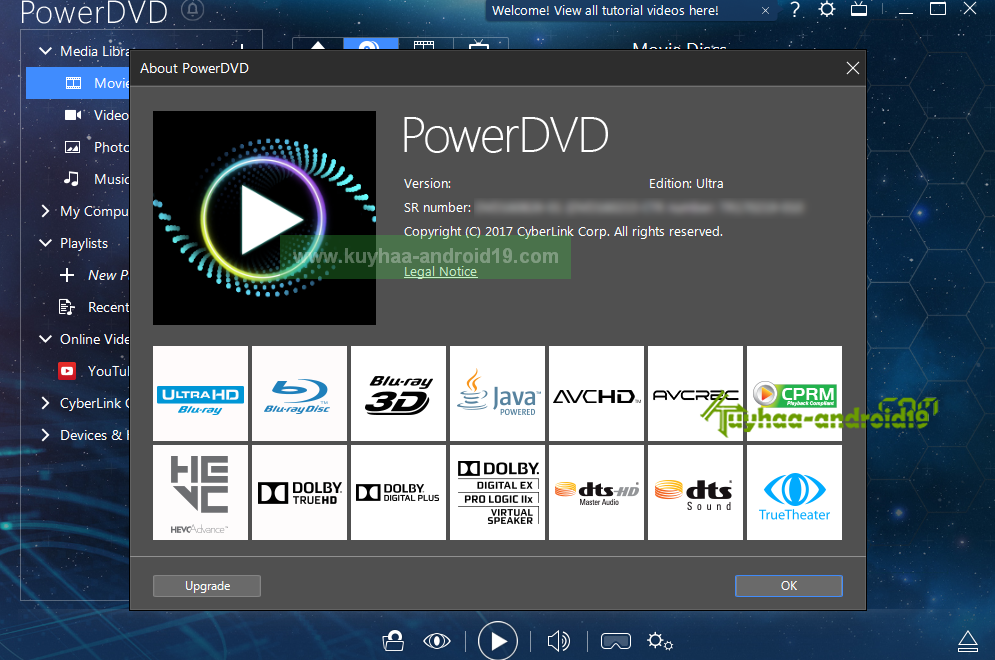Screen dimensions: 995x660
Task: Click the dts-HD Master Audio logo
Action: pos(596,492)
